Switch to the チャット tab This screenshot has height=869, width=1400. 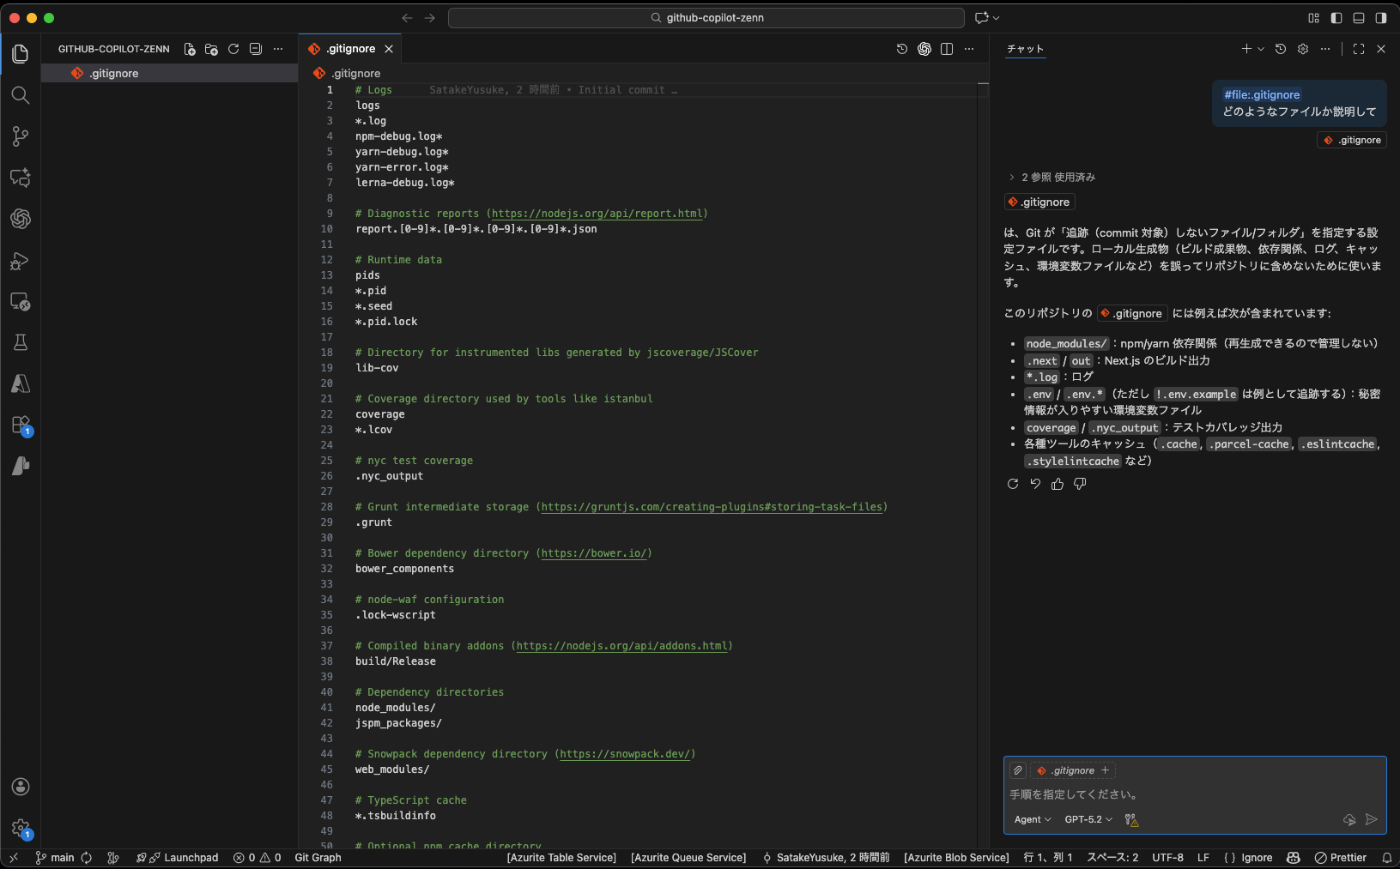tap(1025, 48)
